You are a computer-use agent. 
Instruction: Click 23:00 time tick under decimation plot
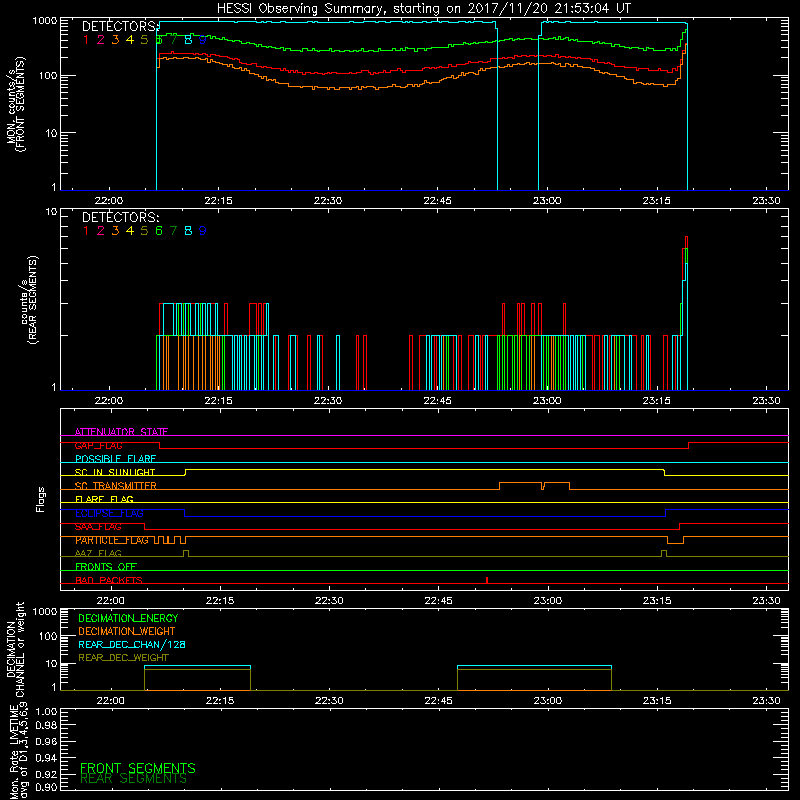coord(548,701)
